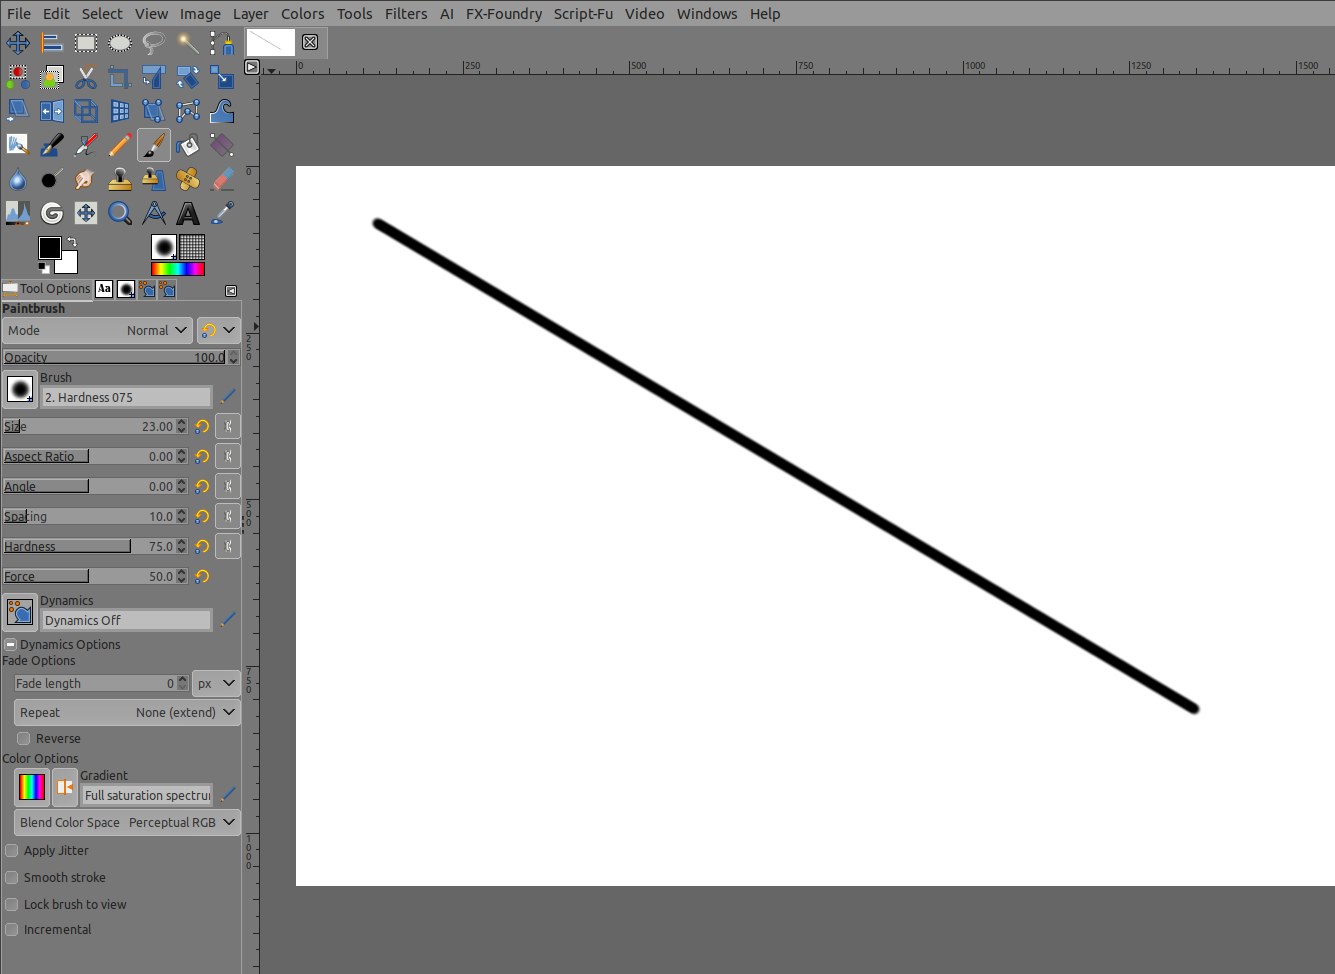Reset brush Size to default
The image size is (1335, 974).
202,427
